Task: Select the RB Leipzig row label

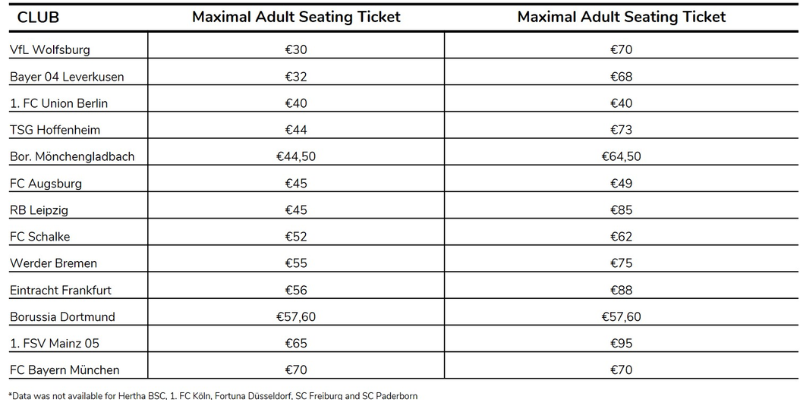Action: click(39, 210)
